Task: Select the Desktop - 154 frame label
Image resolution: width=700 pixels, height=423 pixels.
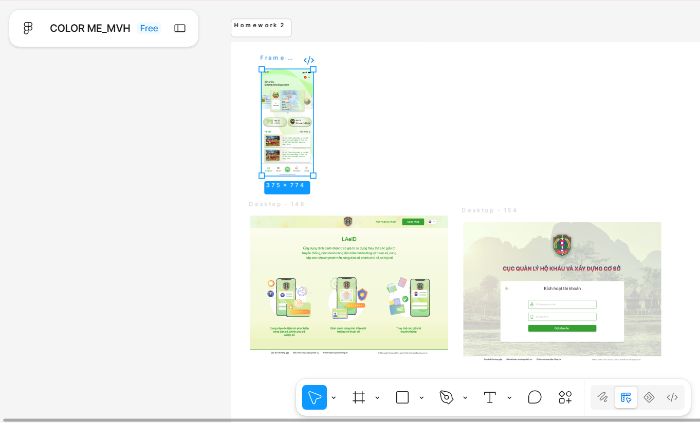Action: 489,210
